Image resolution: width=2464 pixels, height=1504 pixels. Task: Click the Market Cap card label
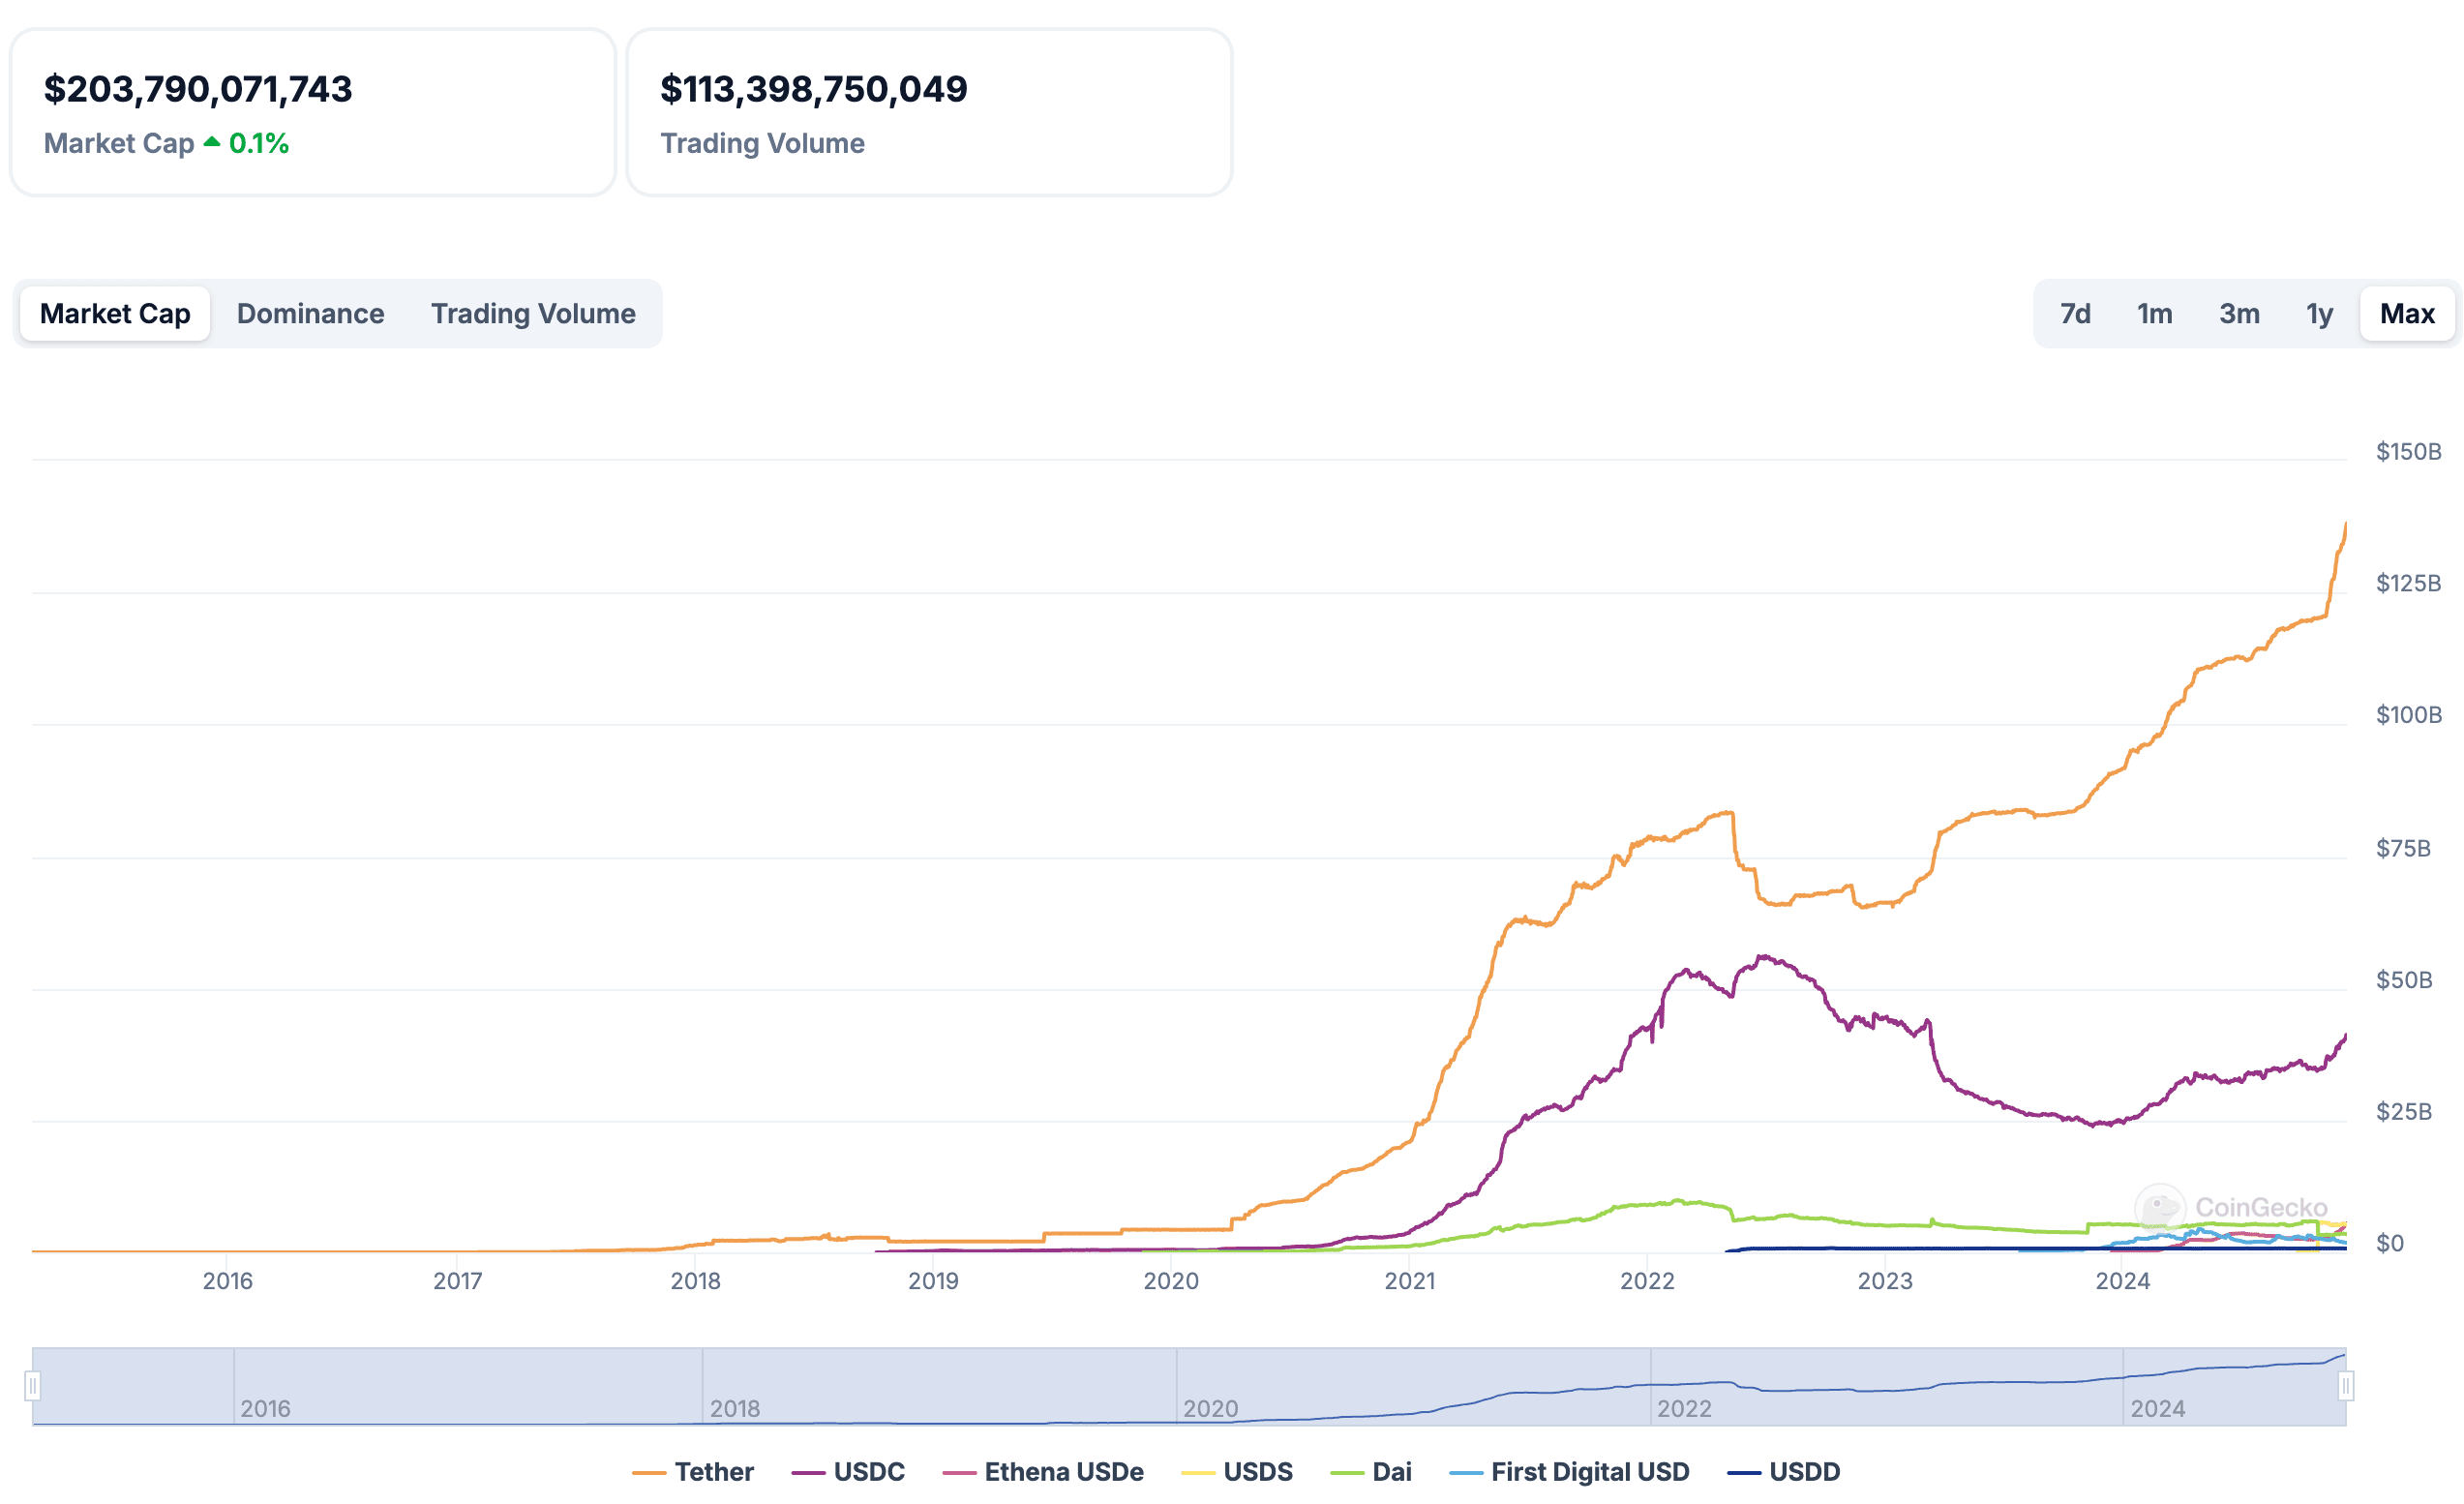(x=119, y=143)
